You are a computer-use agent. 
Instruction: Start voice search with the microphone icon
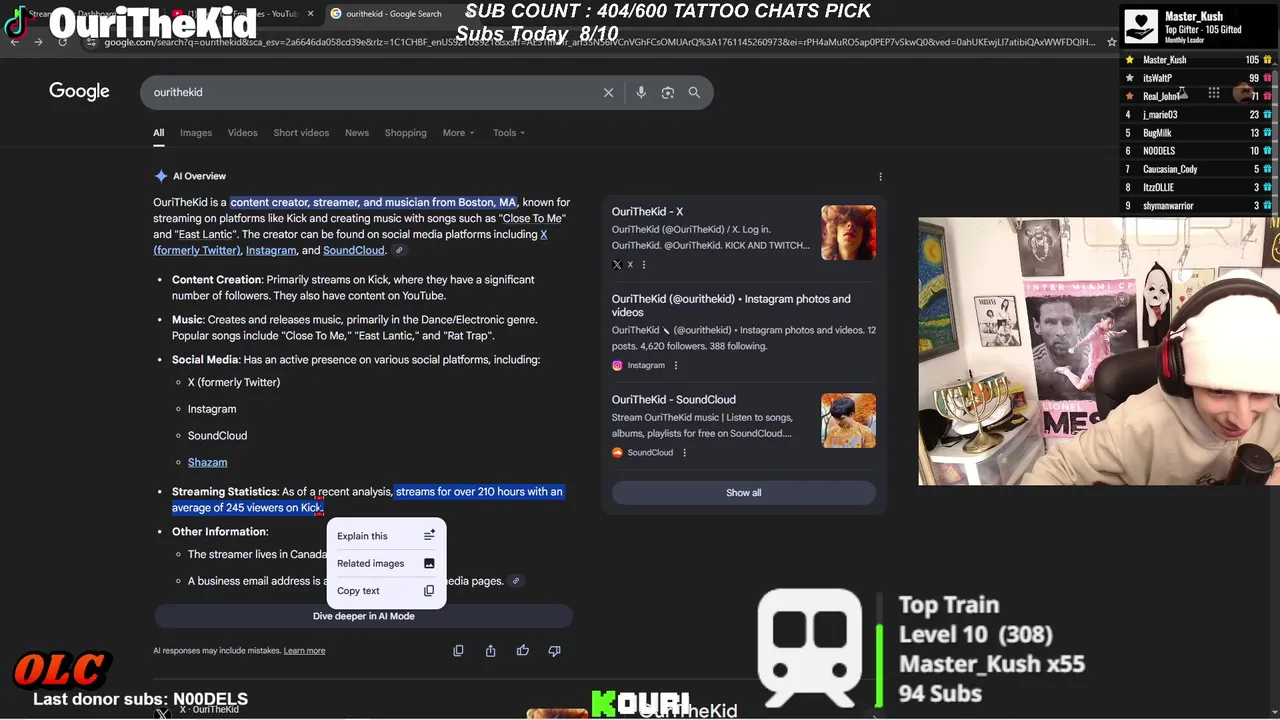(641, 92)
